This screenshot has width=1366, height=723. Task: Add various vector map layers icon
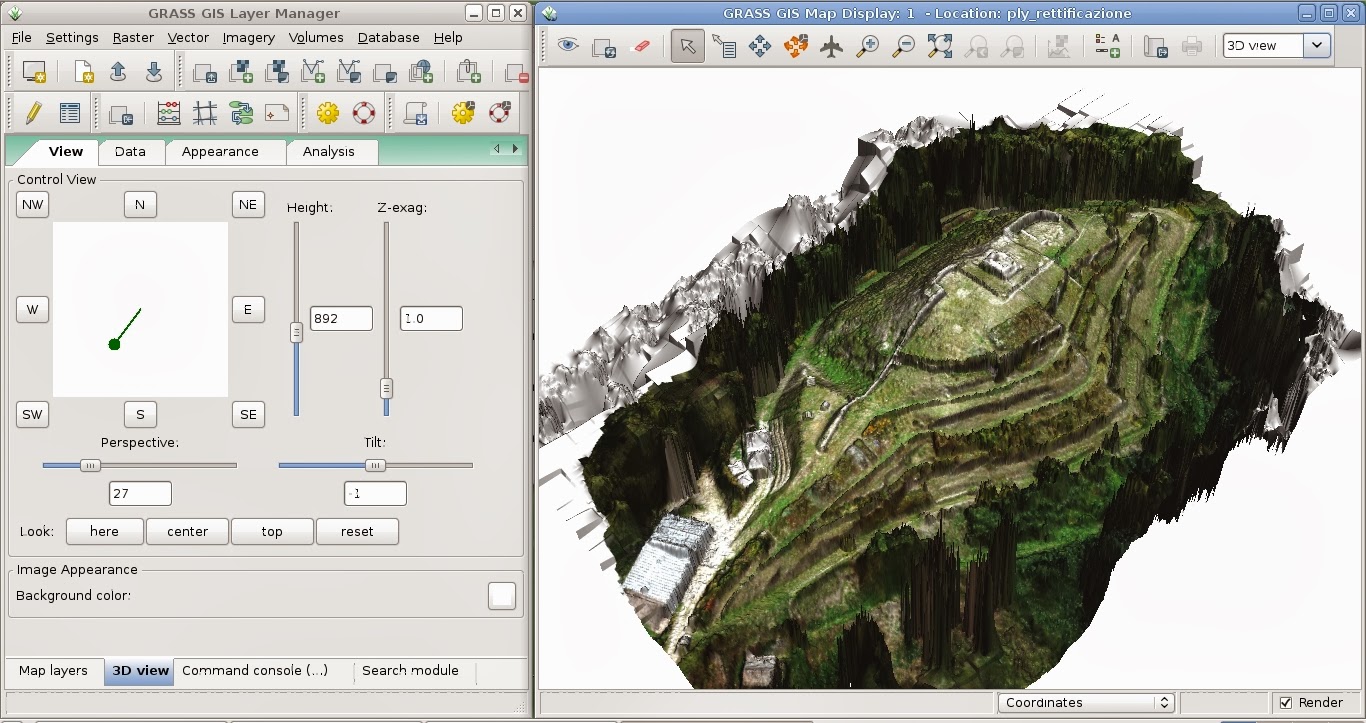point(349,72)
